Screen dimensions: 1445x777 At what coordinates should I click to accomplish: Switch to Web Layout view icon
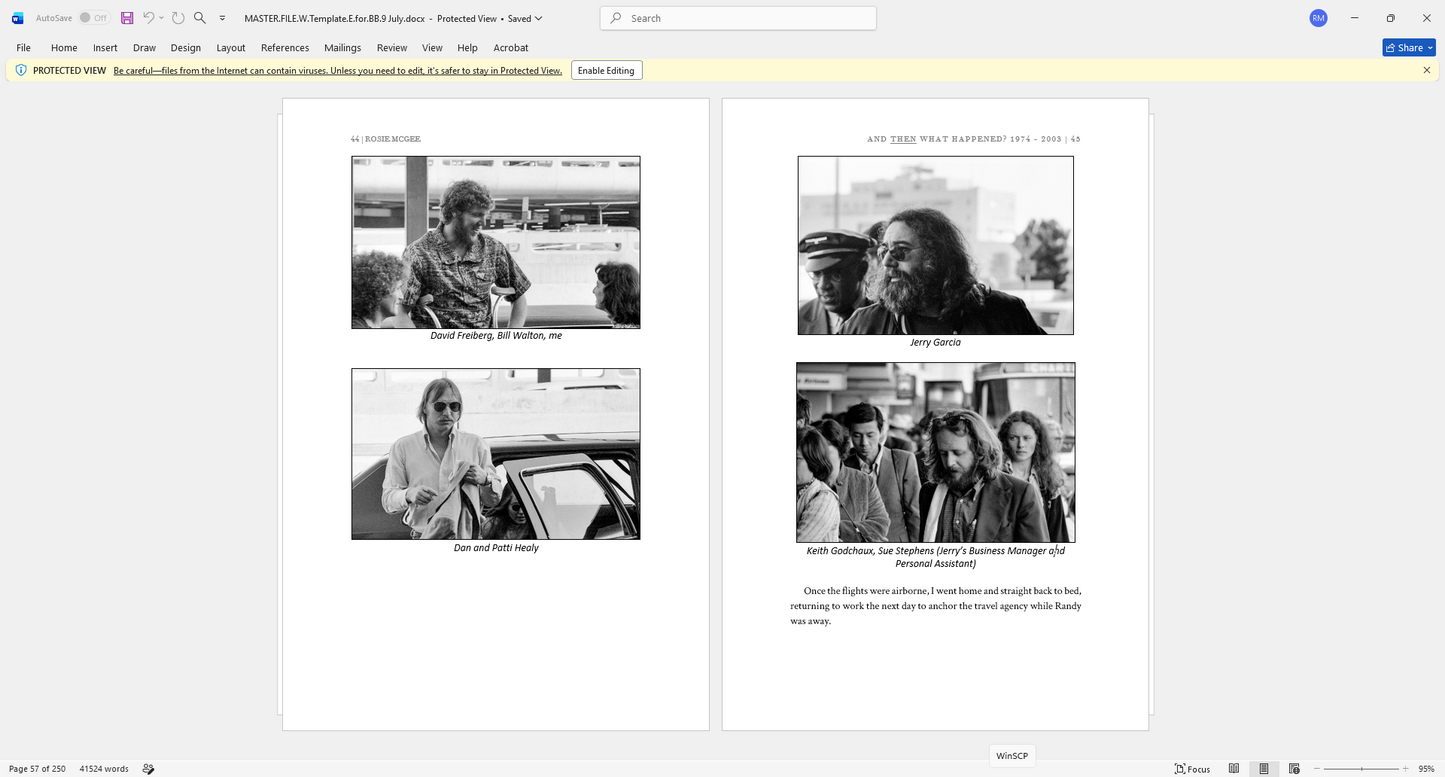(x=1294, y=769)
